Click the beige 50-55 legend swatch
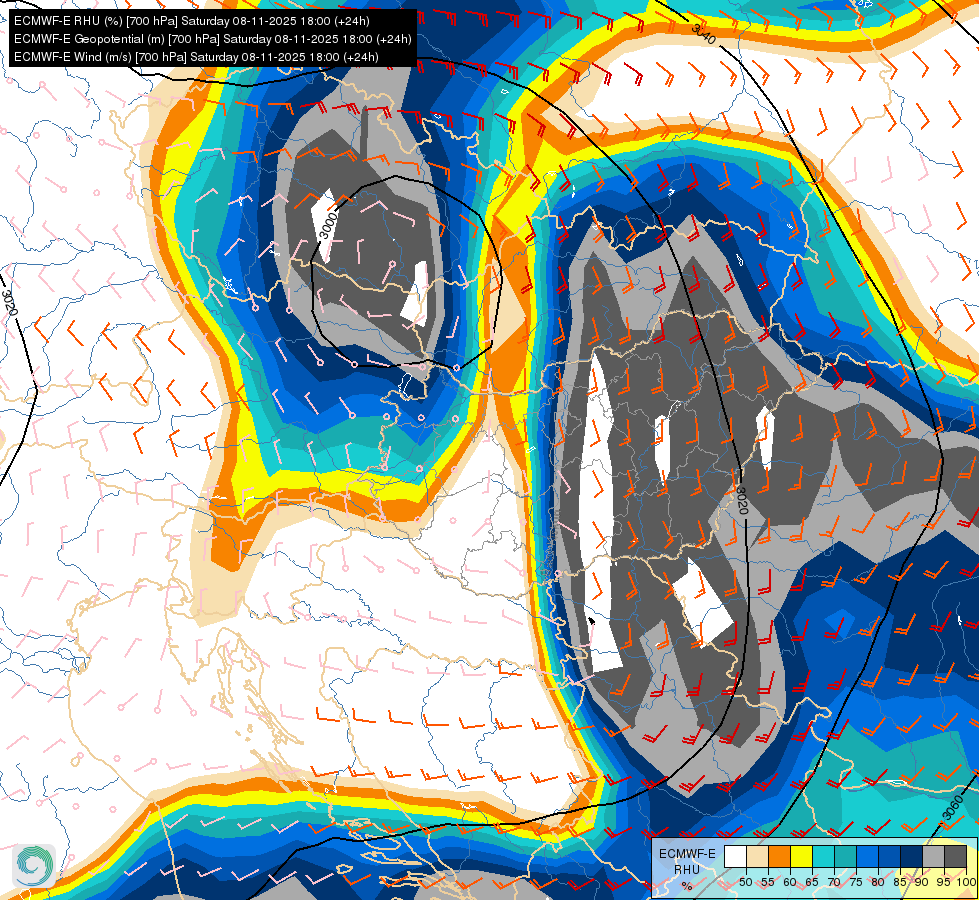979x900 pixels. [x=757, y=856]
